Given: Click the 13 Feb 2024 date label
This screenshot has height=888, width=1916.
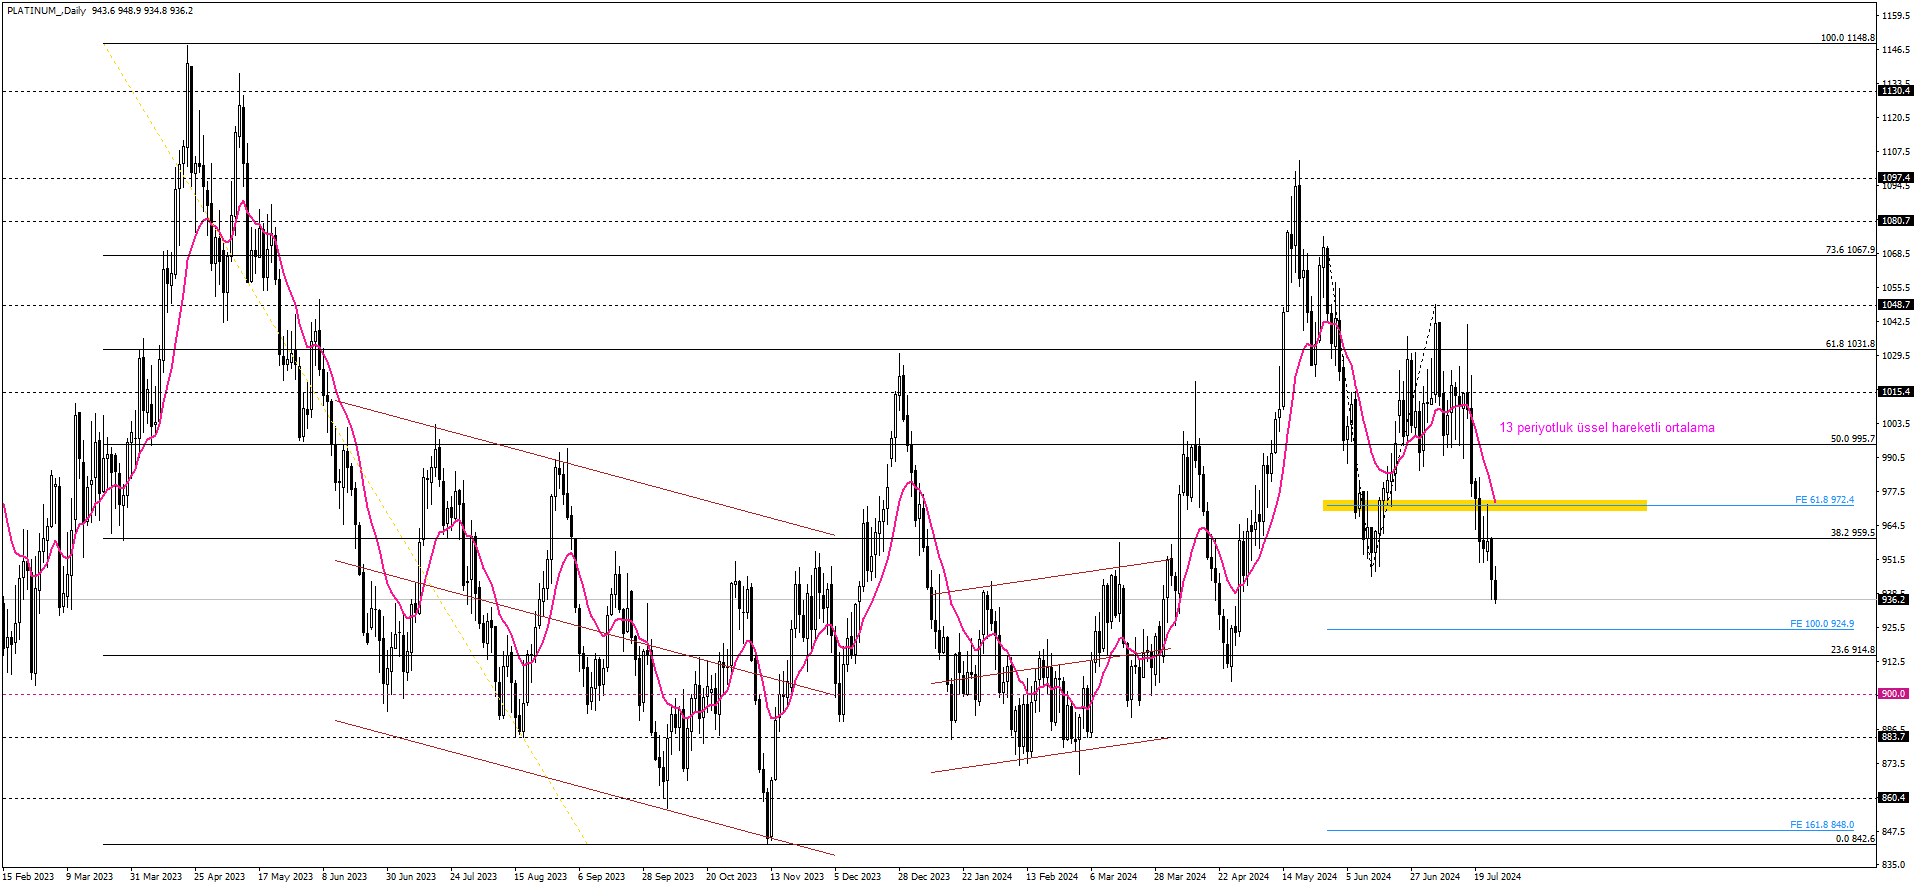Looking at the screenshot, I should (x=1052, y=877).
